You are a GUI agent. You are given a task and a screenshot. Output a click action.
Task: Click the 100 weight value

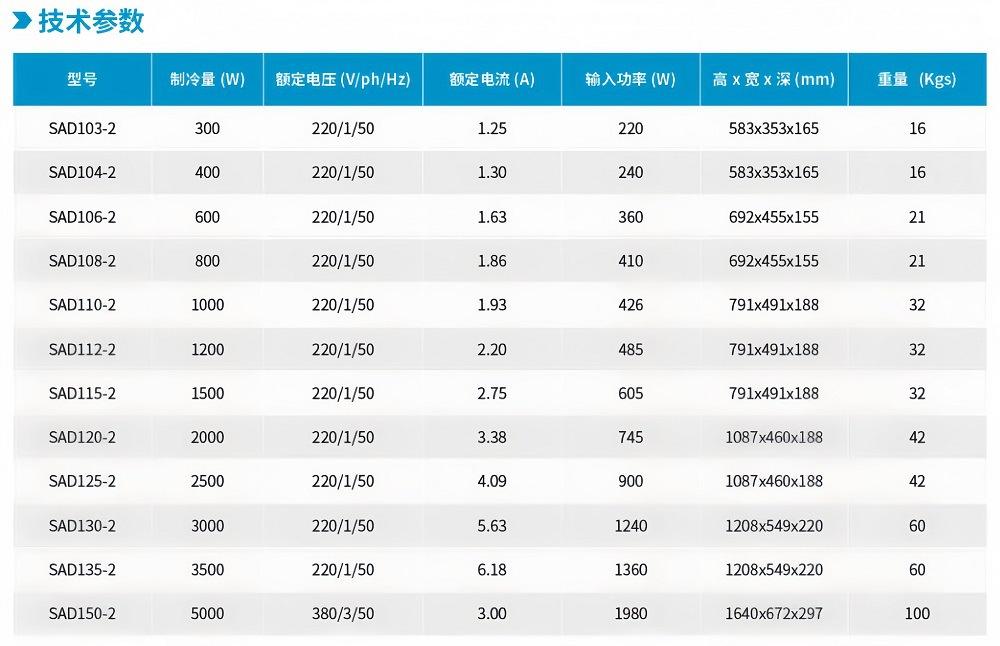pos(917,613)
